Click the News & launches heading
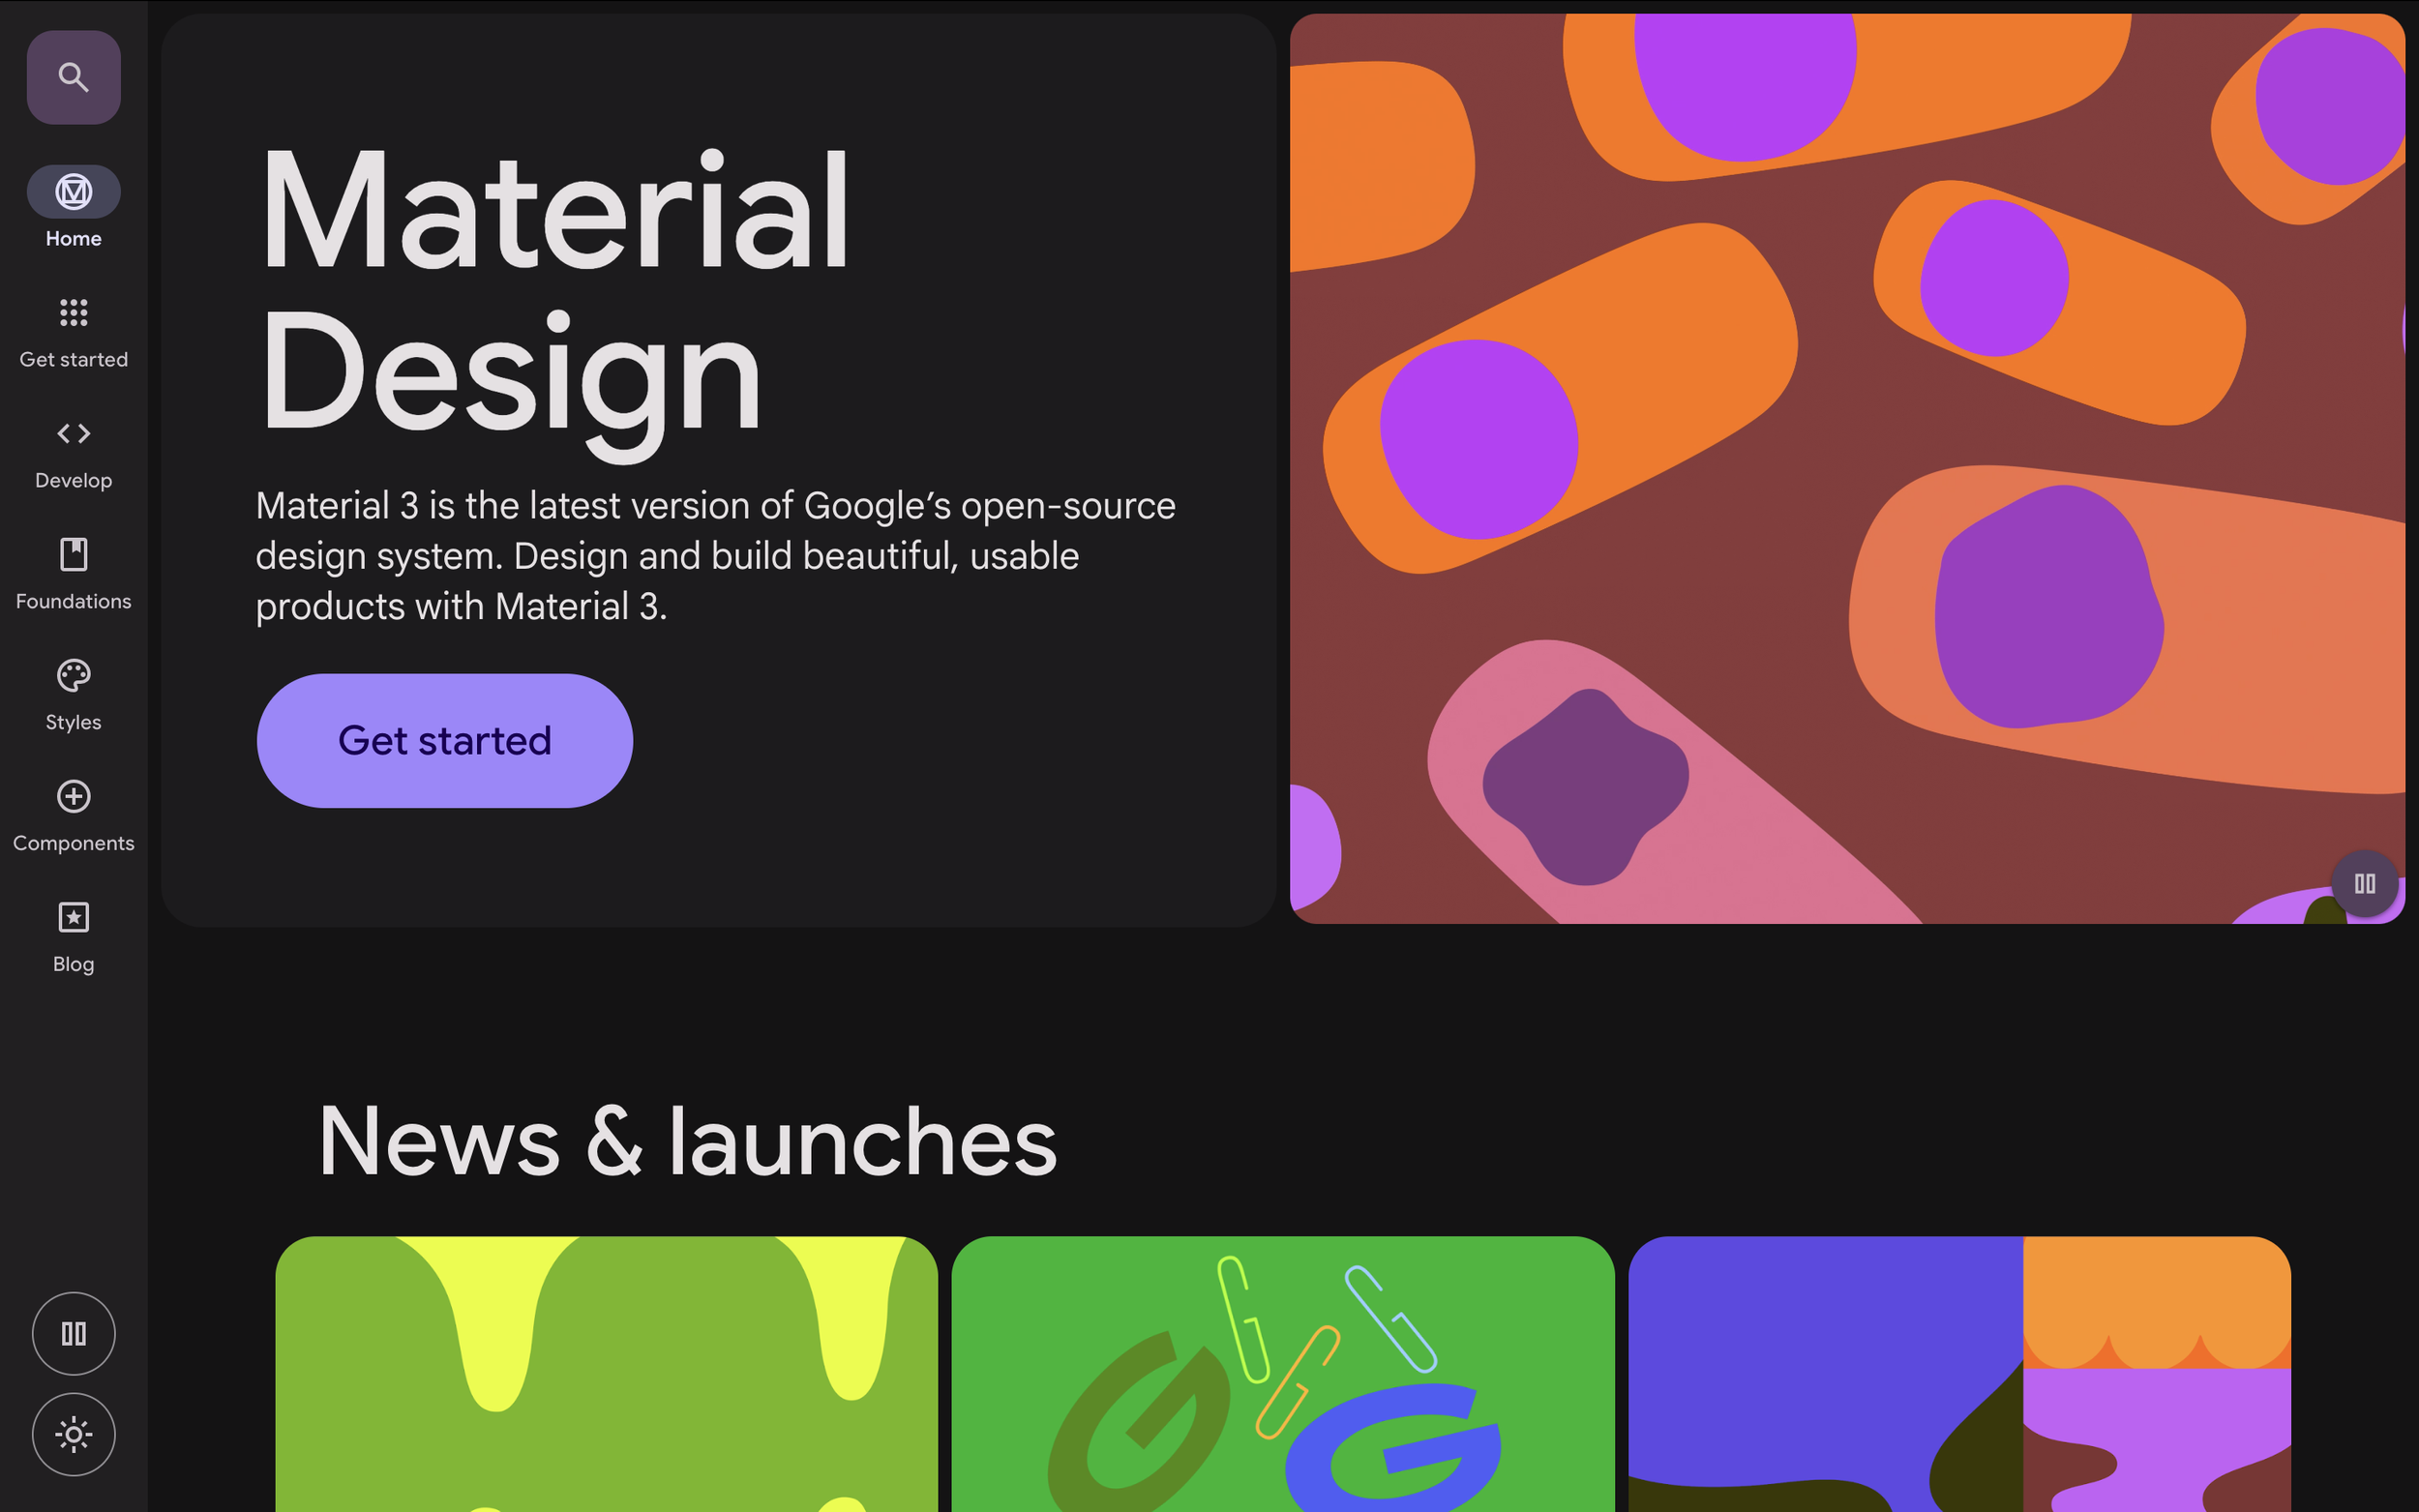The width and height of the screenshot is (2419, 1512). tap(687, 1141)
